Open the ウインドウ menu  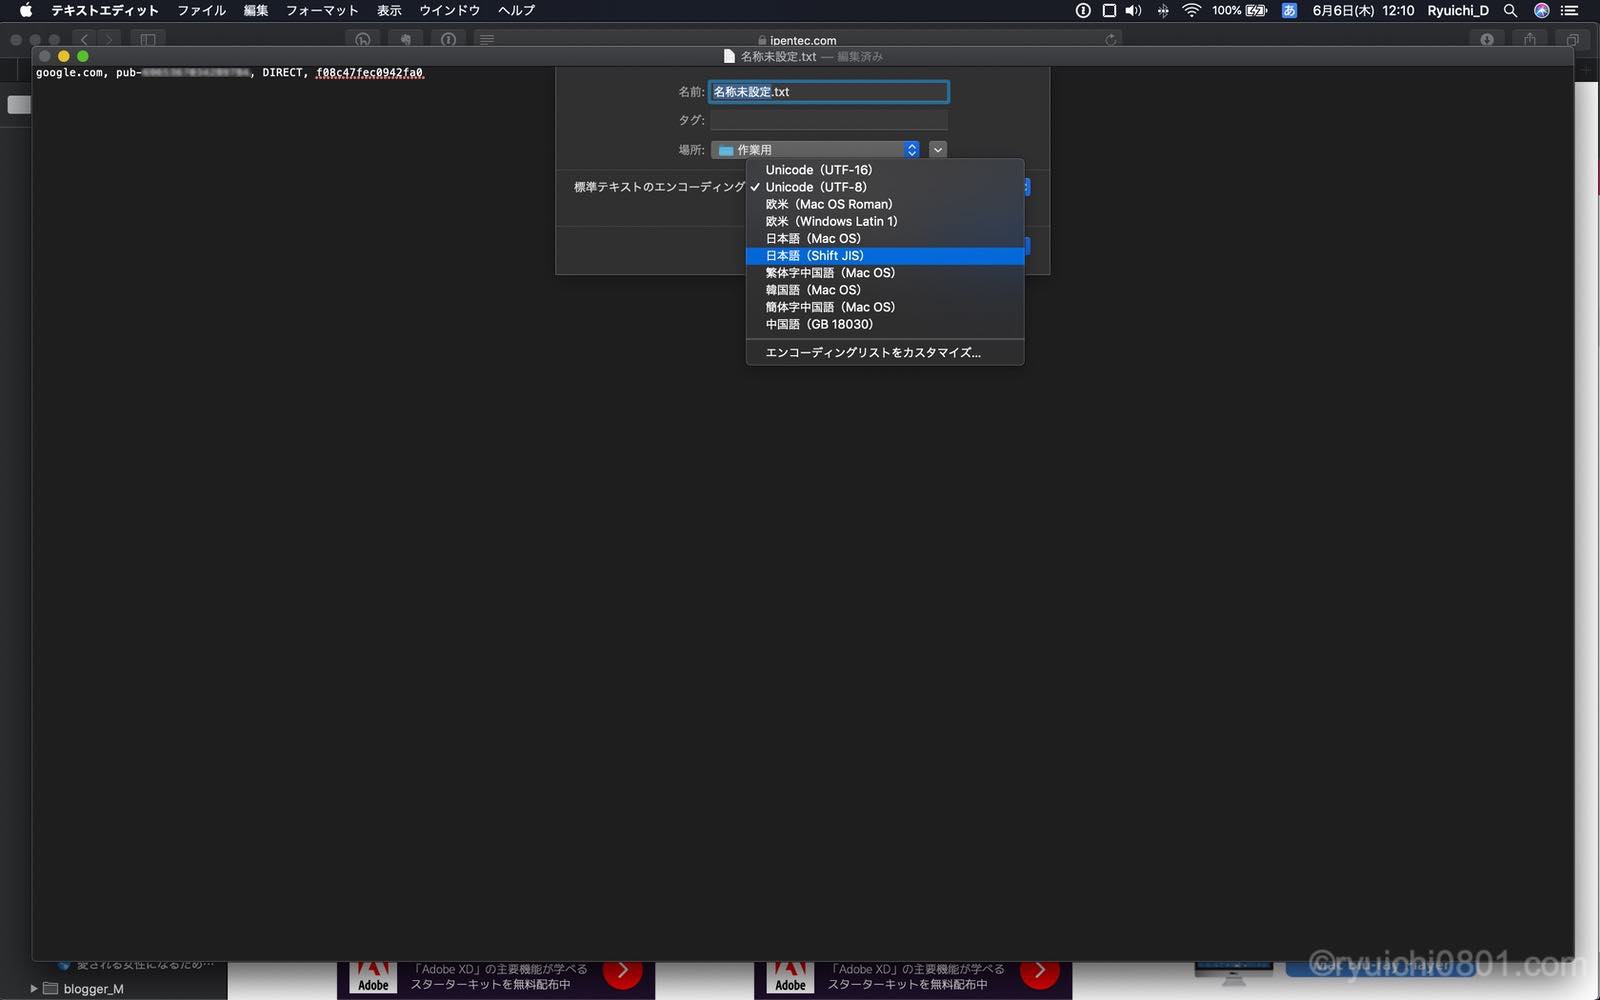pos(449,11)
